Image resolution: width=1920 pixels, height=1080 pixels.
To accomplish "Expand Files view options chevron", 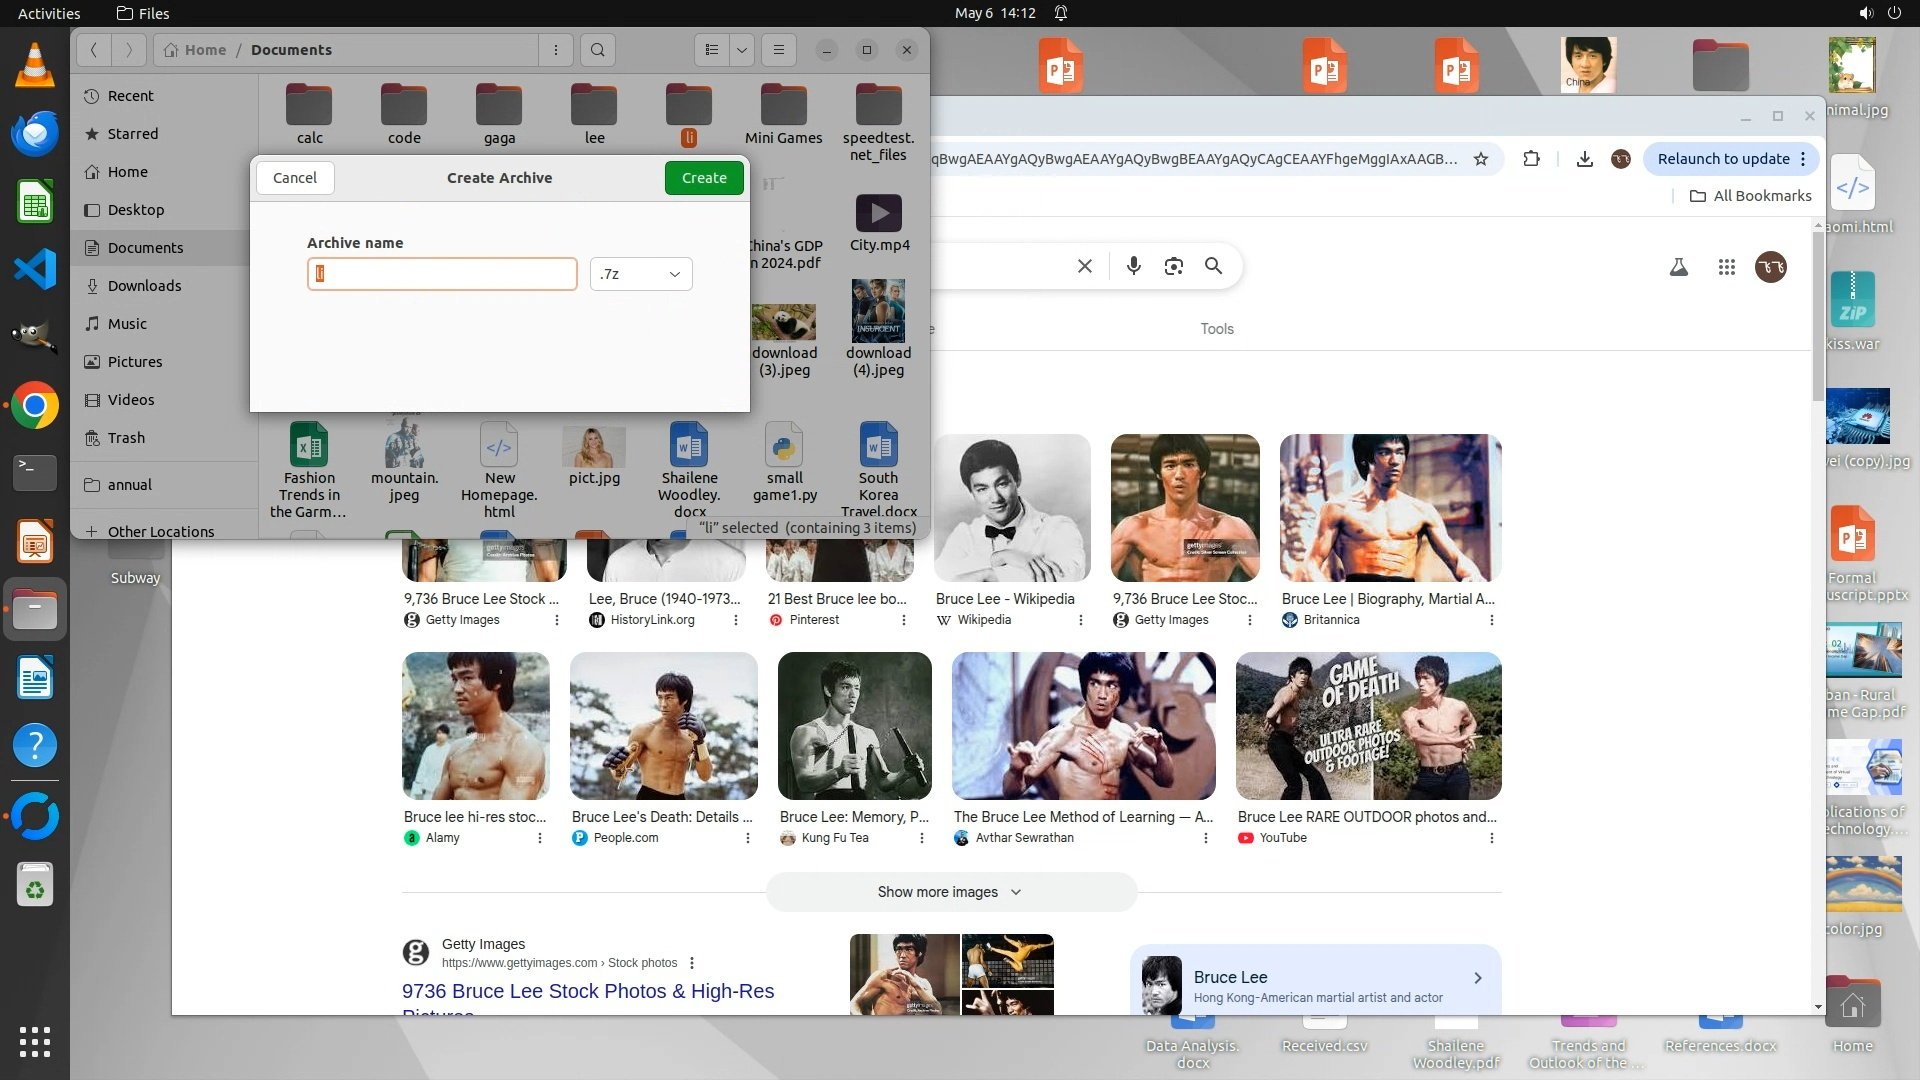I will tap(741, 50).
